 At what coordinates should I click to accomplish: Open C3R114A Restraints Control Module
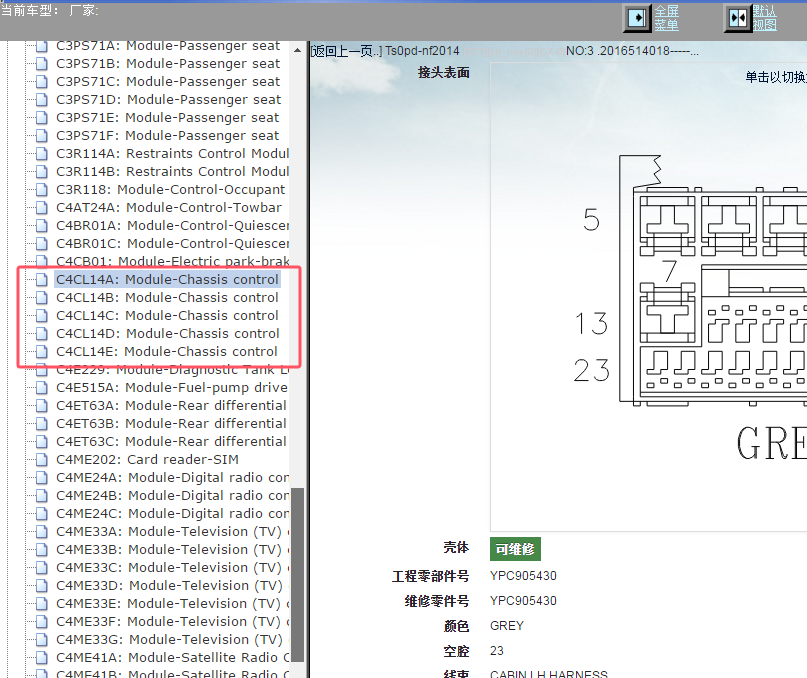[x=172, y=154]
